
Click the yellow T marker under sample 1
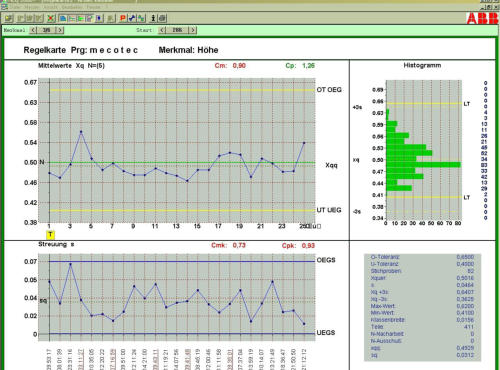coord(50,235)
